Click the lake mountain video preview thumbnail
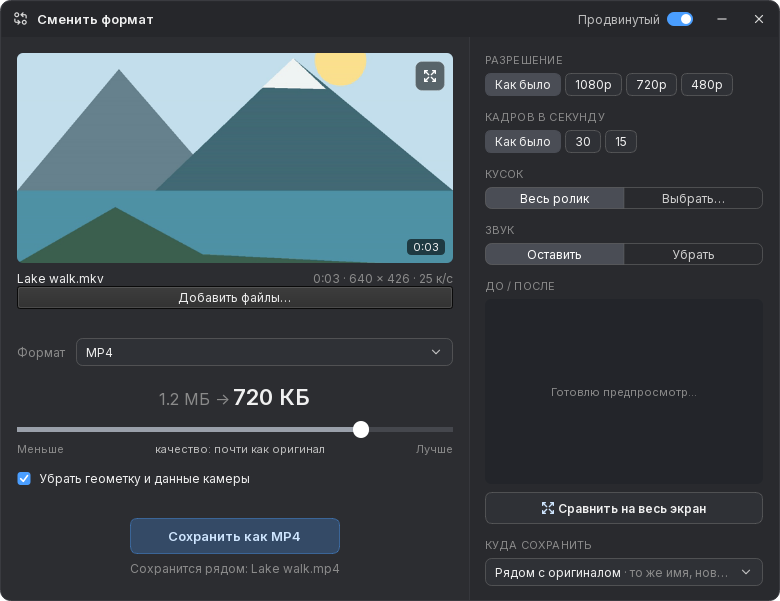 coord(235,158)
